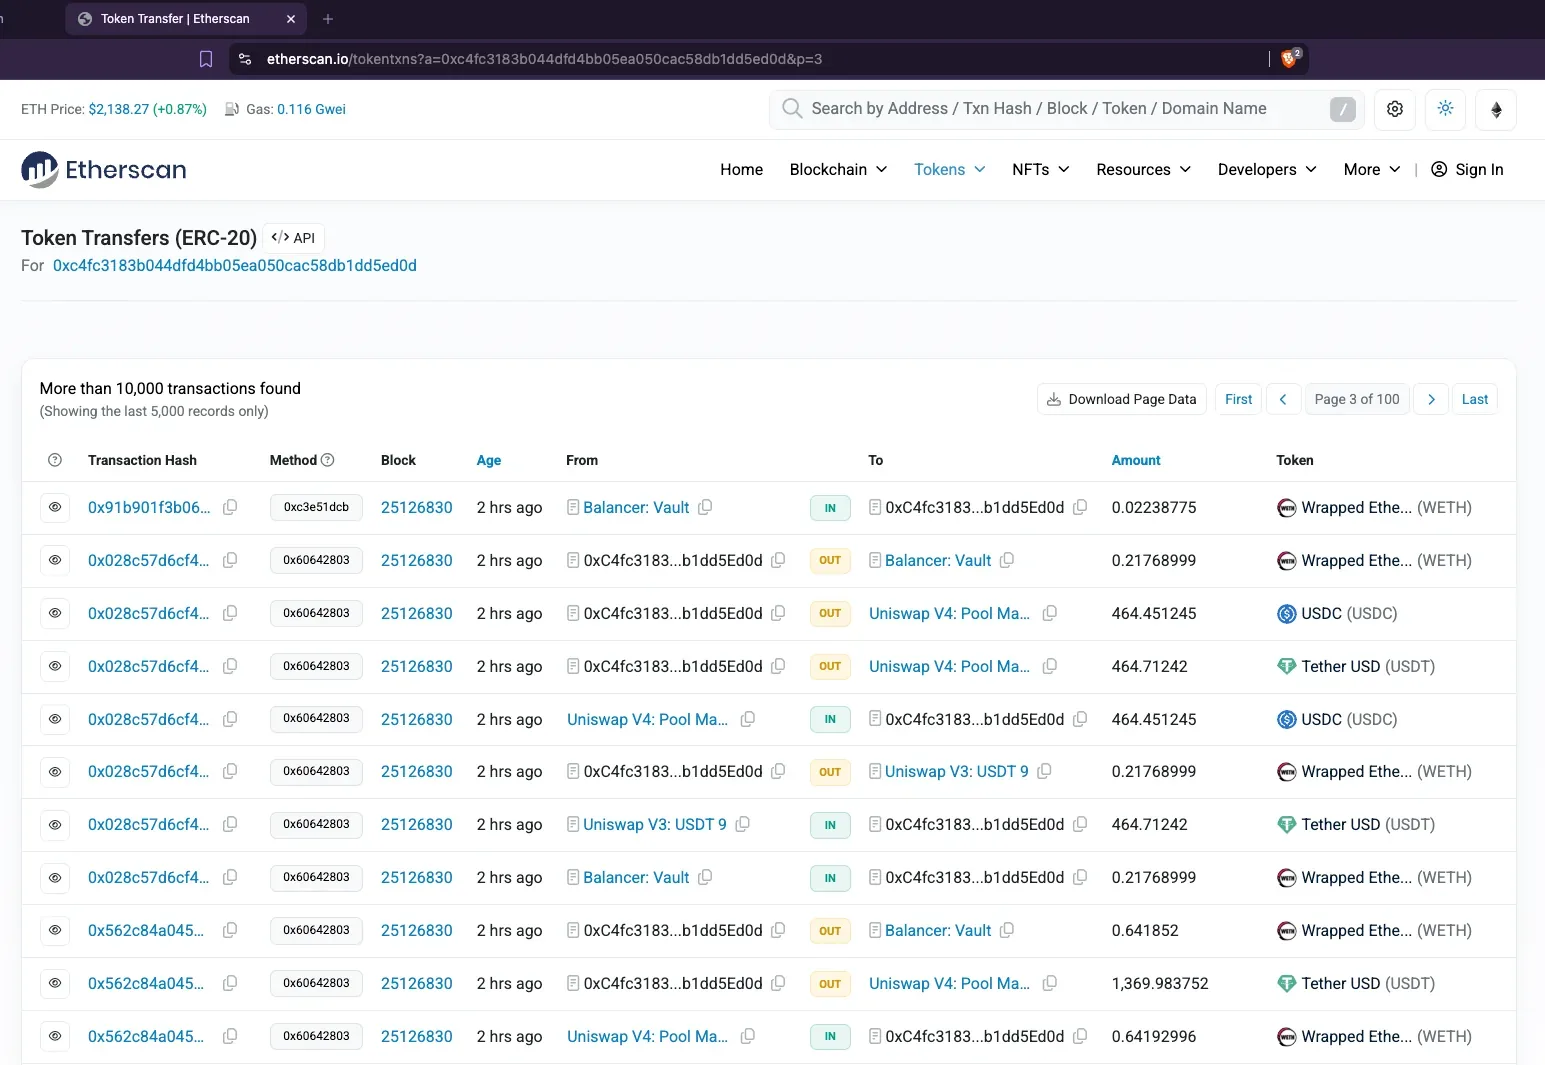Open the Brave Shields icon
Image resolution: width=1545 pixels, height=1065 pixels.
pyautogui.click(x=1290, y=58)
